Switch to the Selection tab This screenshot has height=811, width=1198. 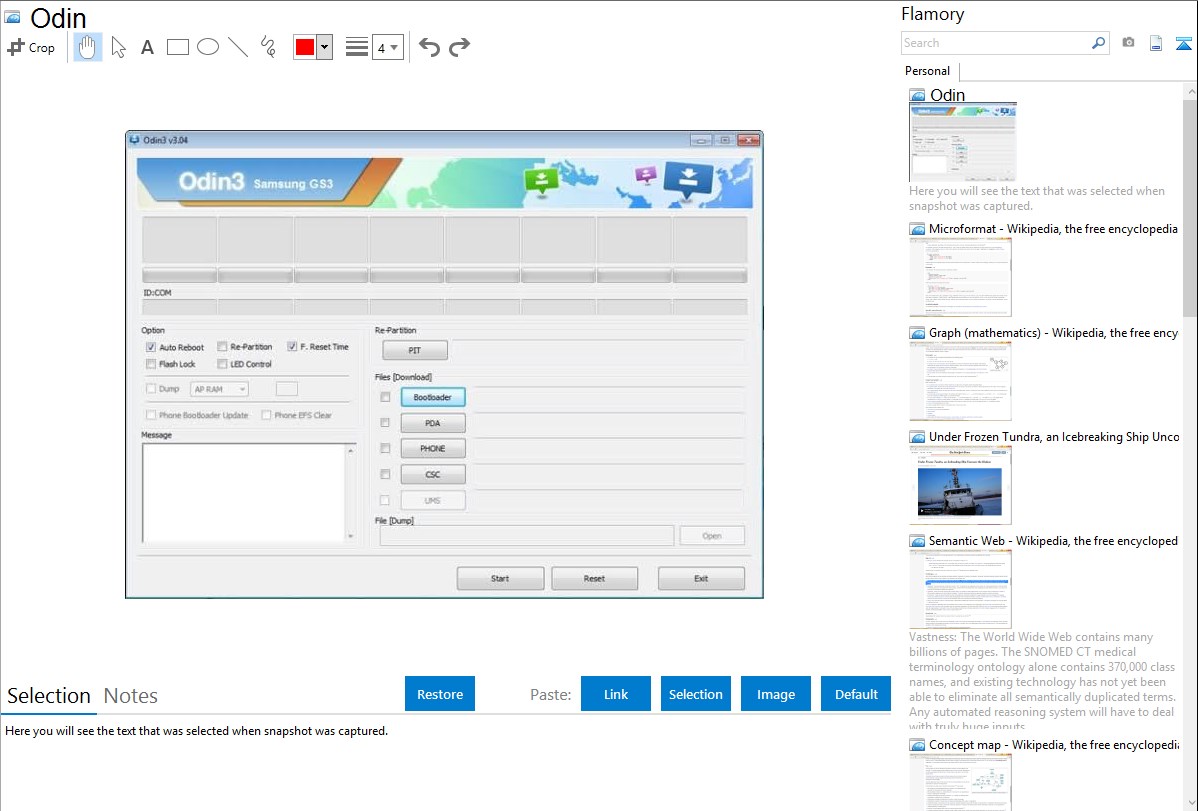[49, 696]
